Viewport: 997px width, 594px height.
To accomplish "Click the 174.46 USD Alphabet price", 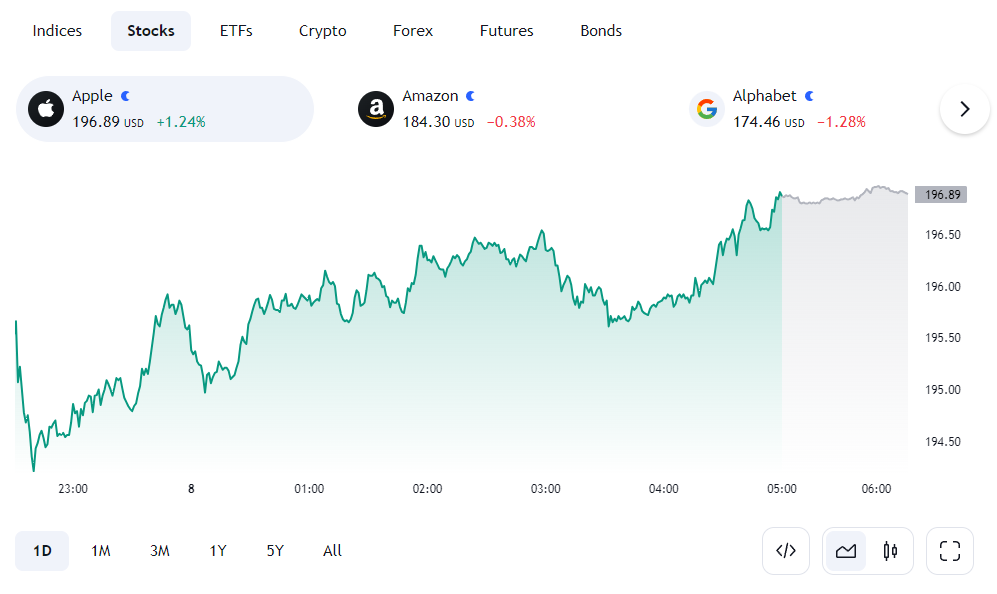I will pyautogui.click(x=769, y=122).
